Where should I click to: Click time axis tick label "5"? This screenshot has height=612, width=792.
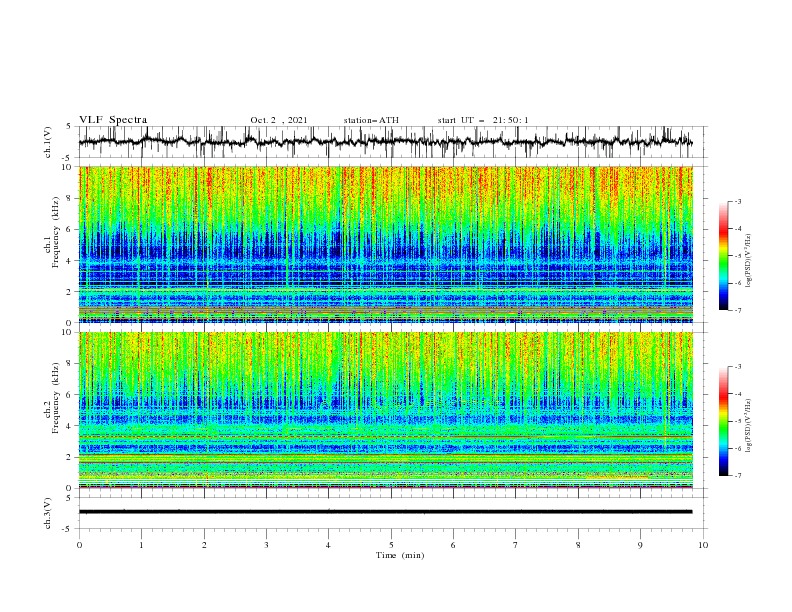pyautogui.click(x=391, y=545)
